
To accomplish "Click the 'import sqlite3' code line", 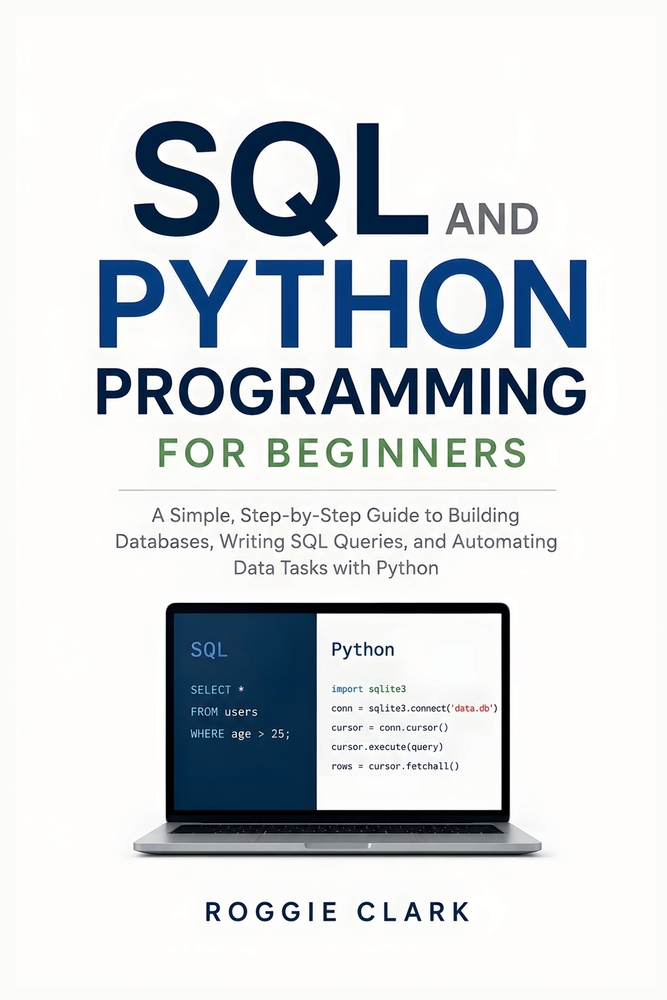I will pyautogui.click(x=369, y=689).
